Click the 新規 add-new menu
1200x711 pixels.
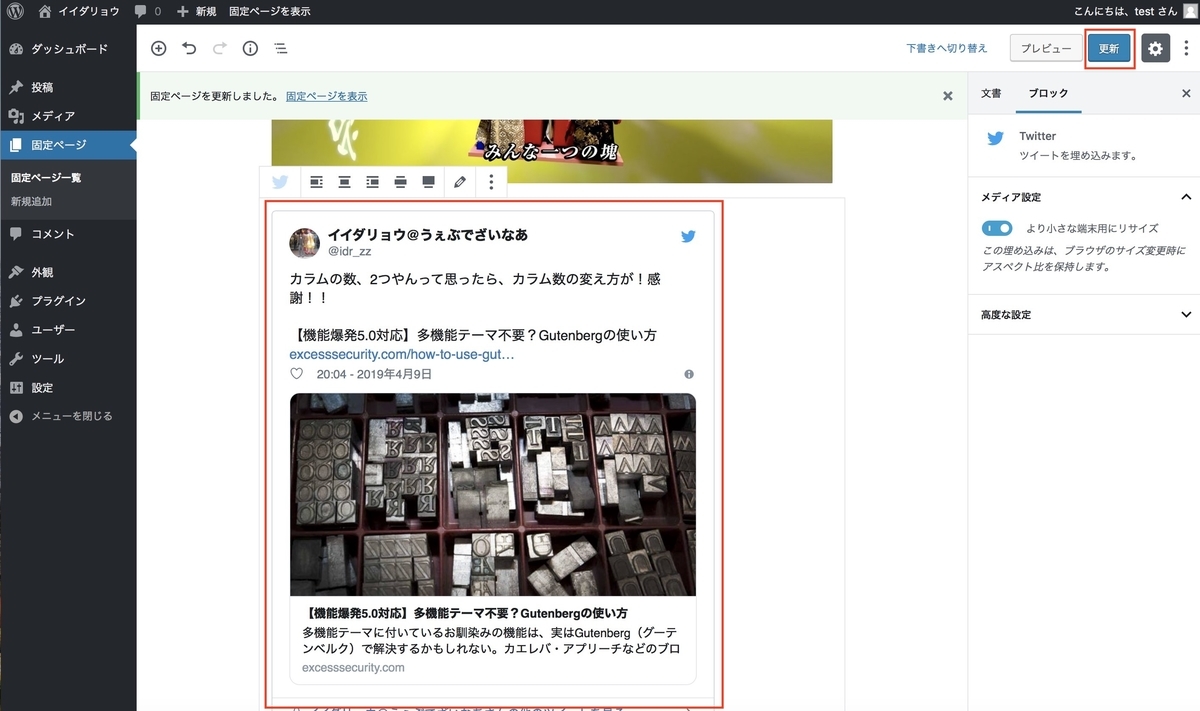pos(196,11)
